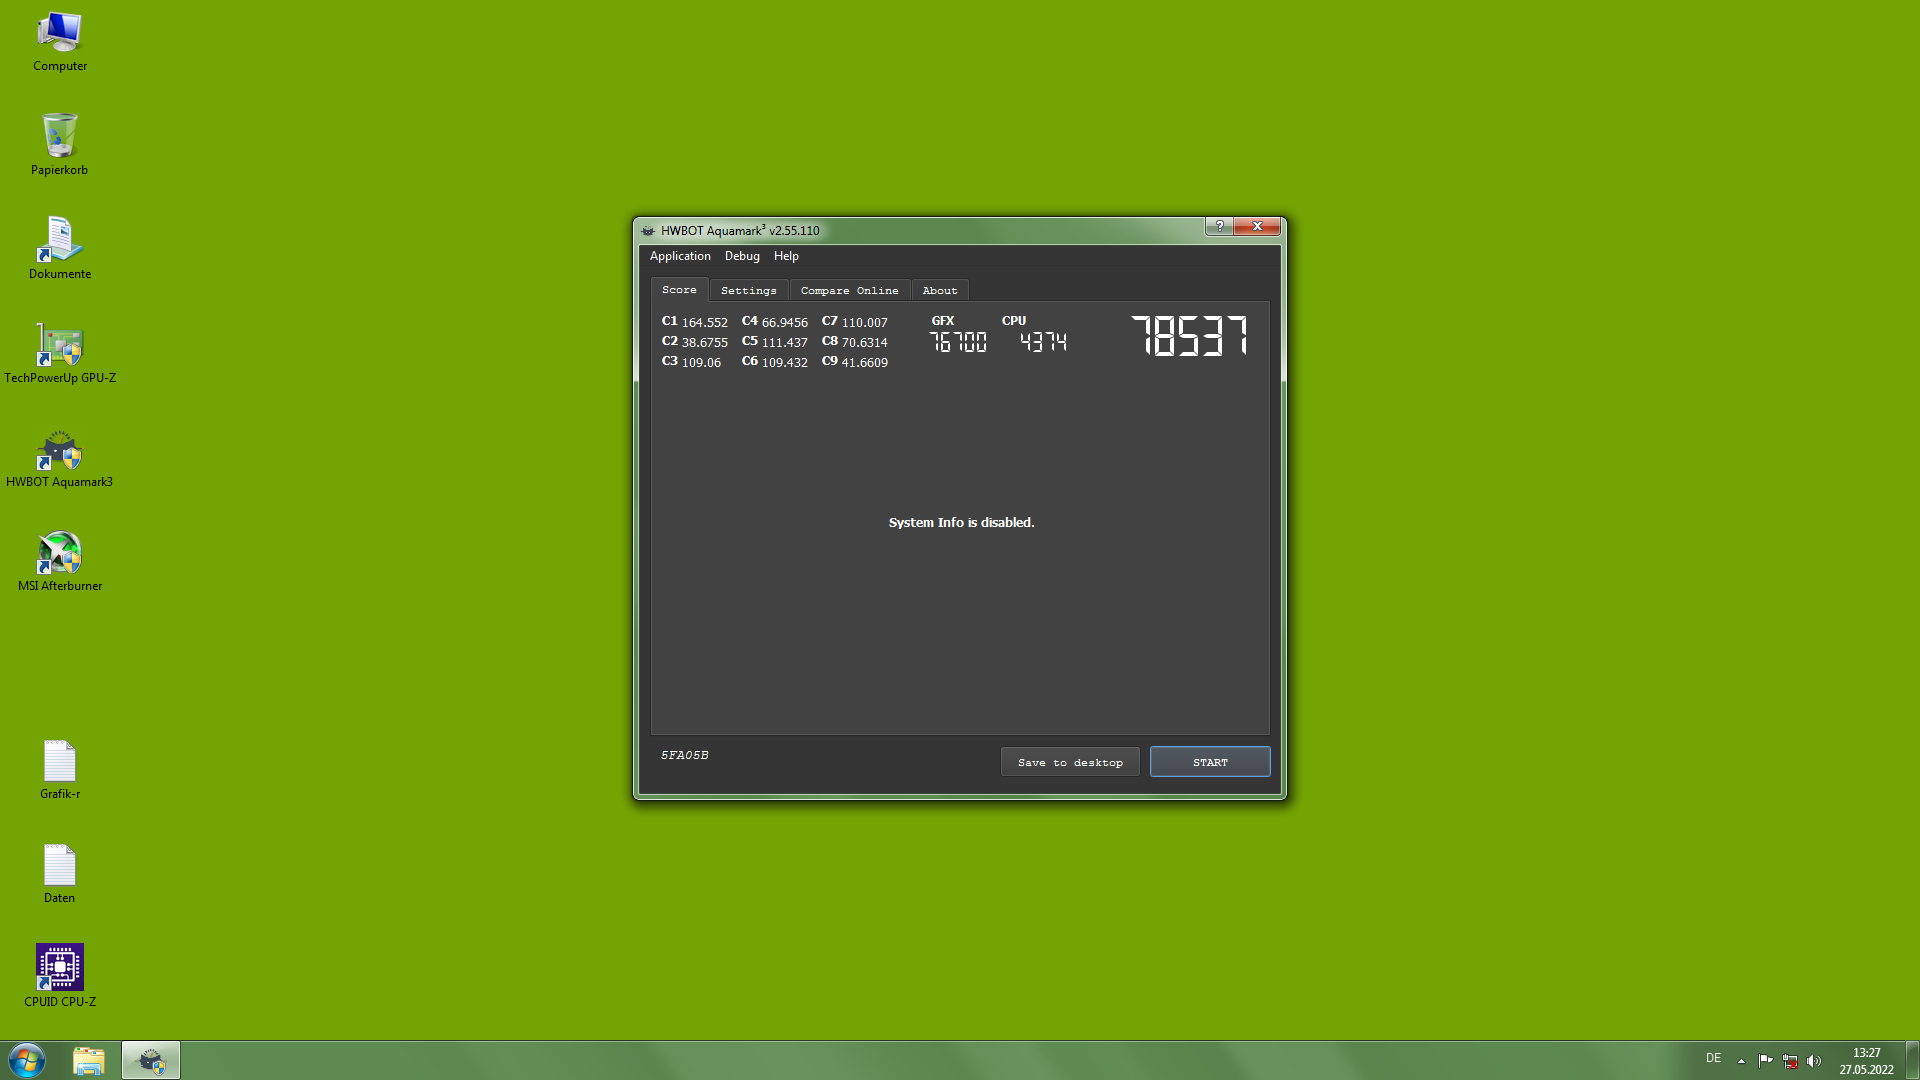This screenshot has height=1080, width=1920.
Task: Open the Computer desktop icon
Action: (60, 42)
